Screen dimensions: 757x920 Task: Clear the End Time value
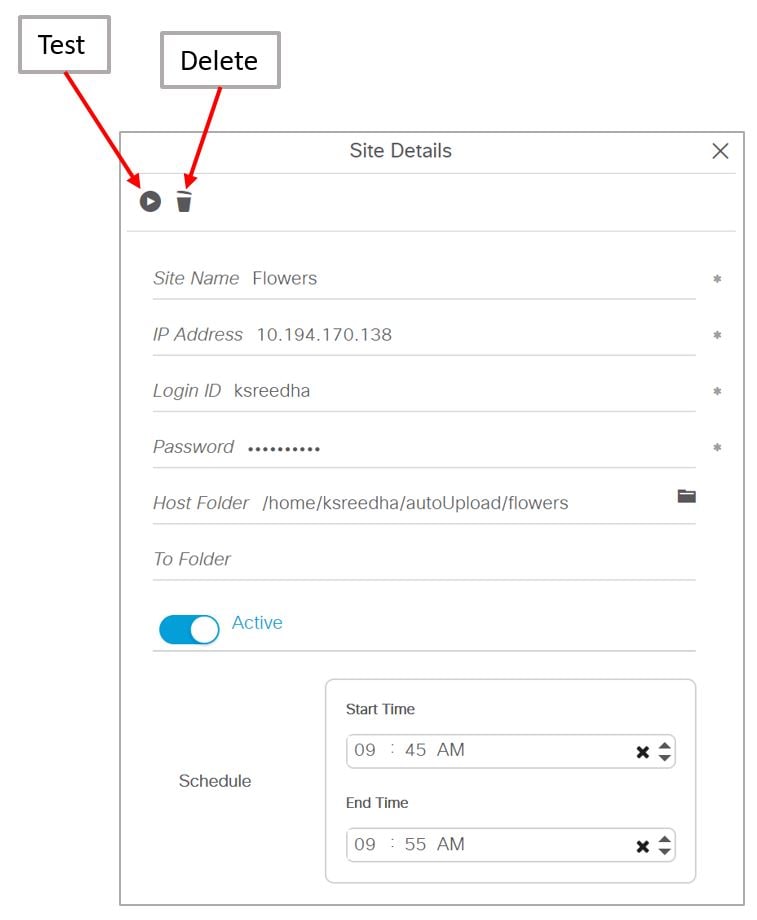tap(643, 846)
